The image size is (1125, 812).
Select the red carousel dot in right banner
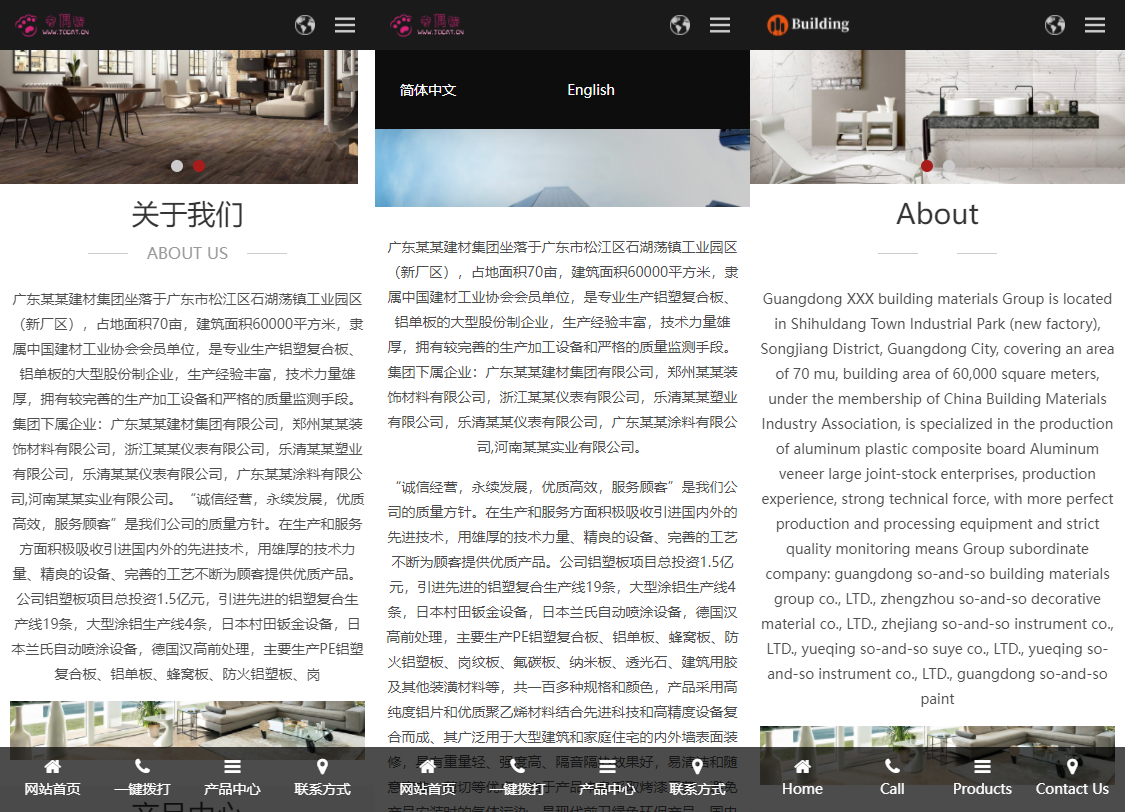[x=927, y=166]
